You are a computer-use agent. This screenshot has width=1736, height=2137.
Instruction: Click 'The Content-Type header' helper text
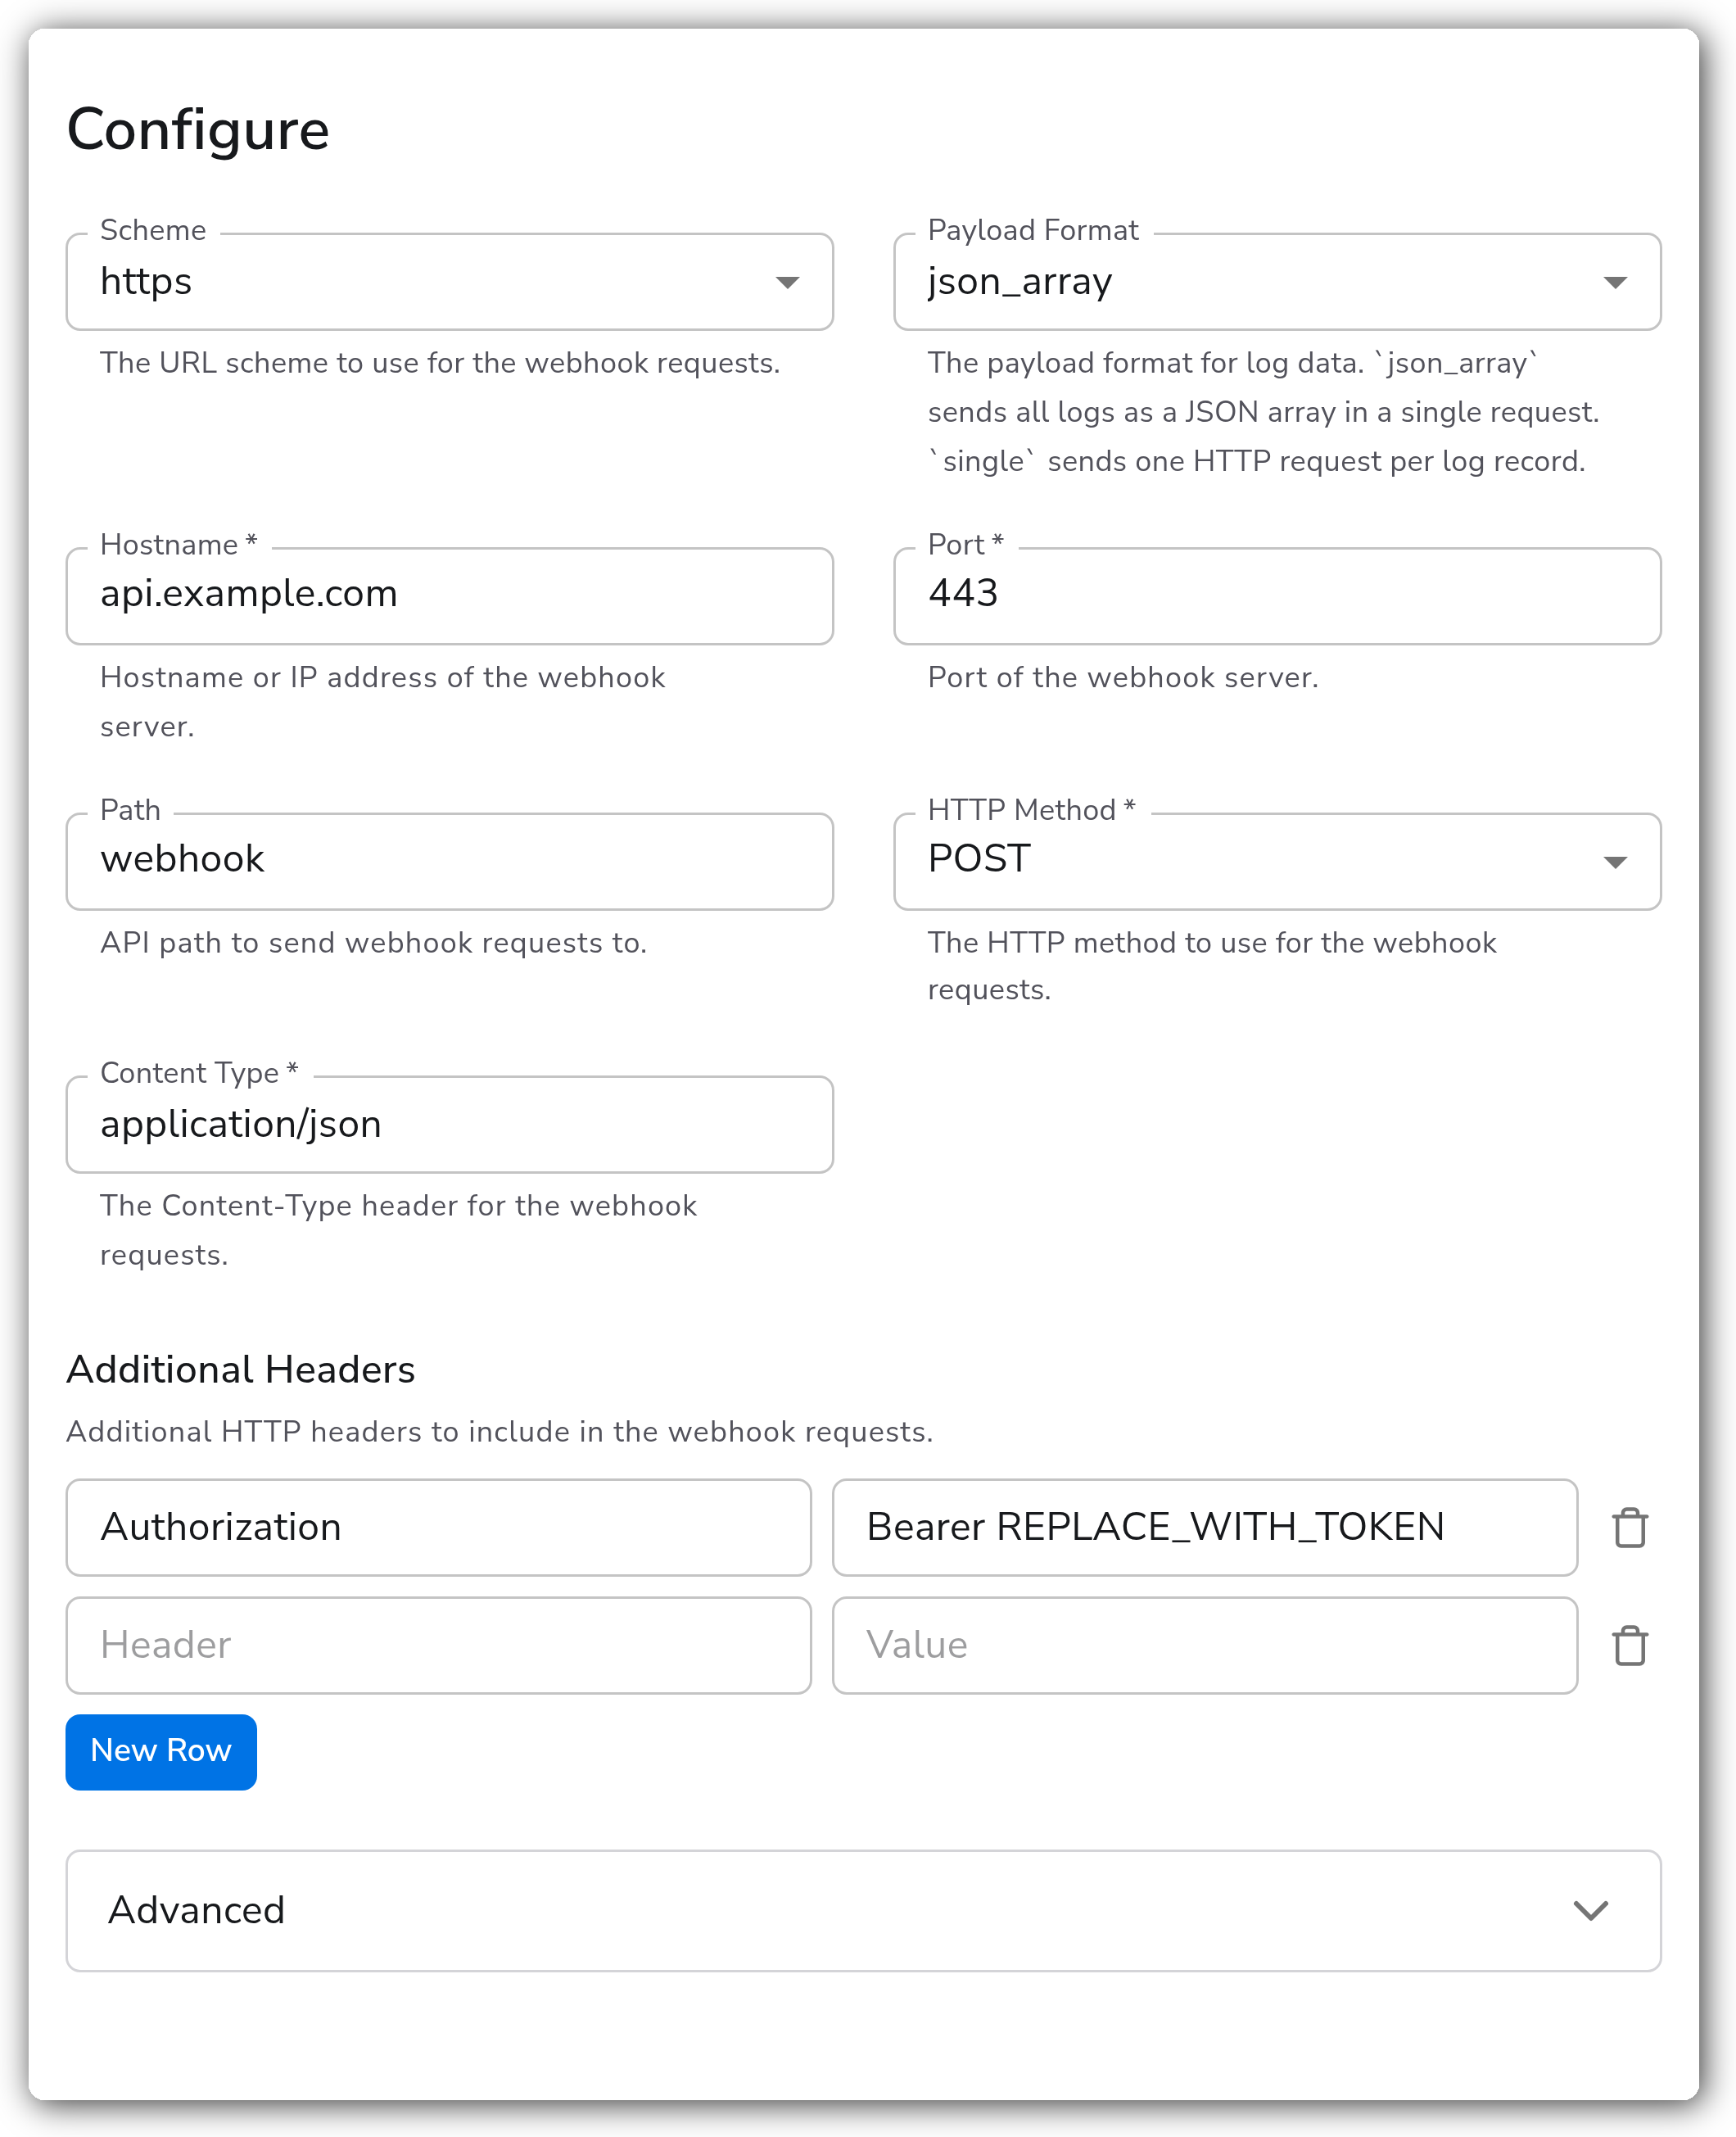coord(398,1230)
